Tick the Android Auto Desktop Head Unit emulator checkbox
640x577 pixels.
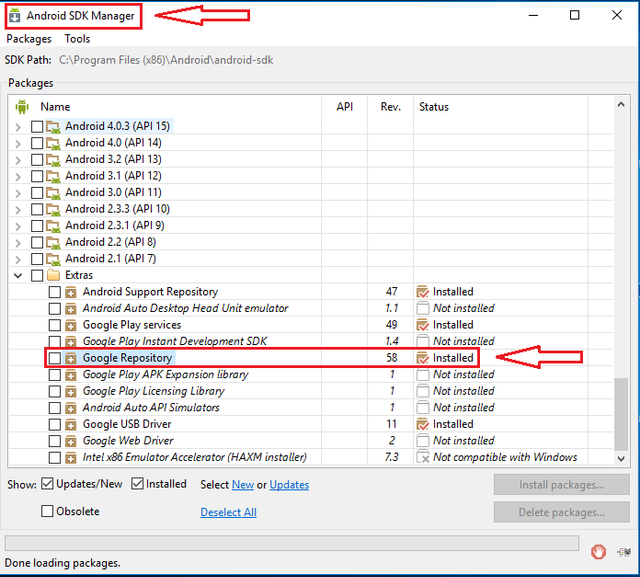[x=54, y=308]
